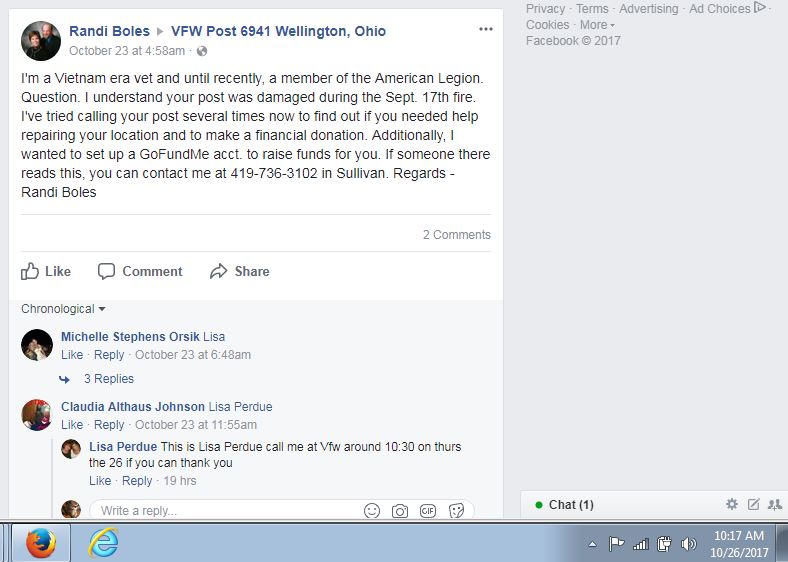
Task: Share this post
Action: [240, 271]
